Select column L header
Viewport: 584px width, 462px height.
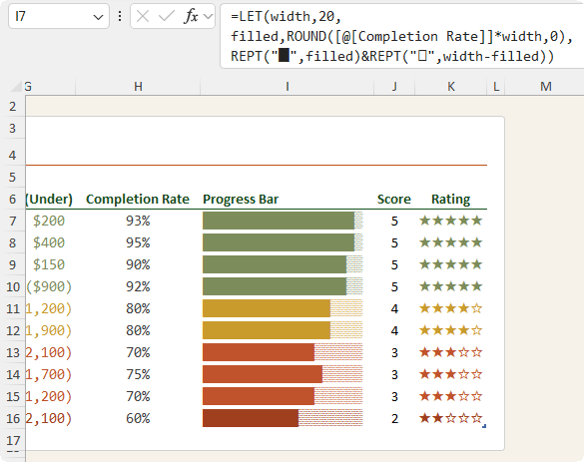click(496, 86)
